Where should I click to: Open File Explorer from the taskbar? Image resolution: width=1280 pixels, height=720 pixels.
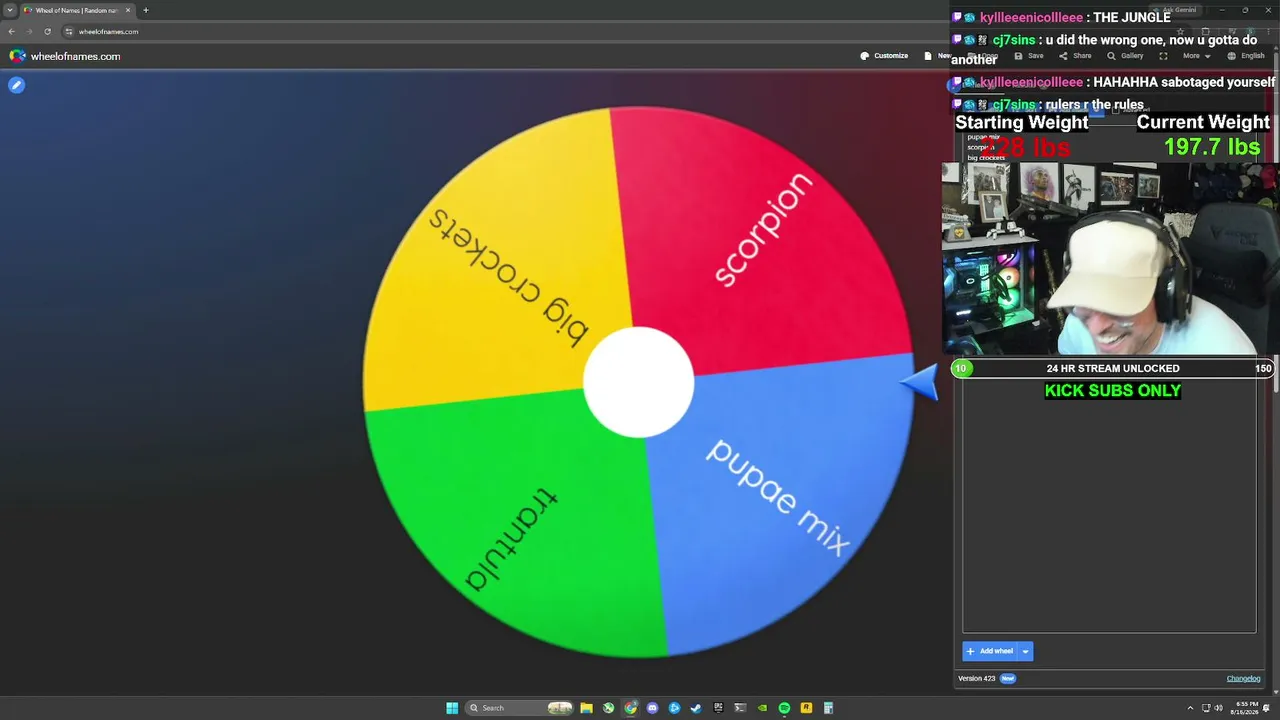tap(586, 708)
